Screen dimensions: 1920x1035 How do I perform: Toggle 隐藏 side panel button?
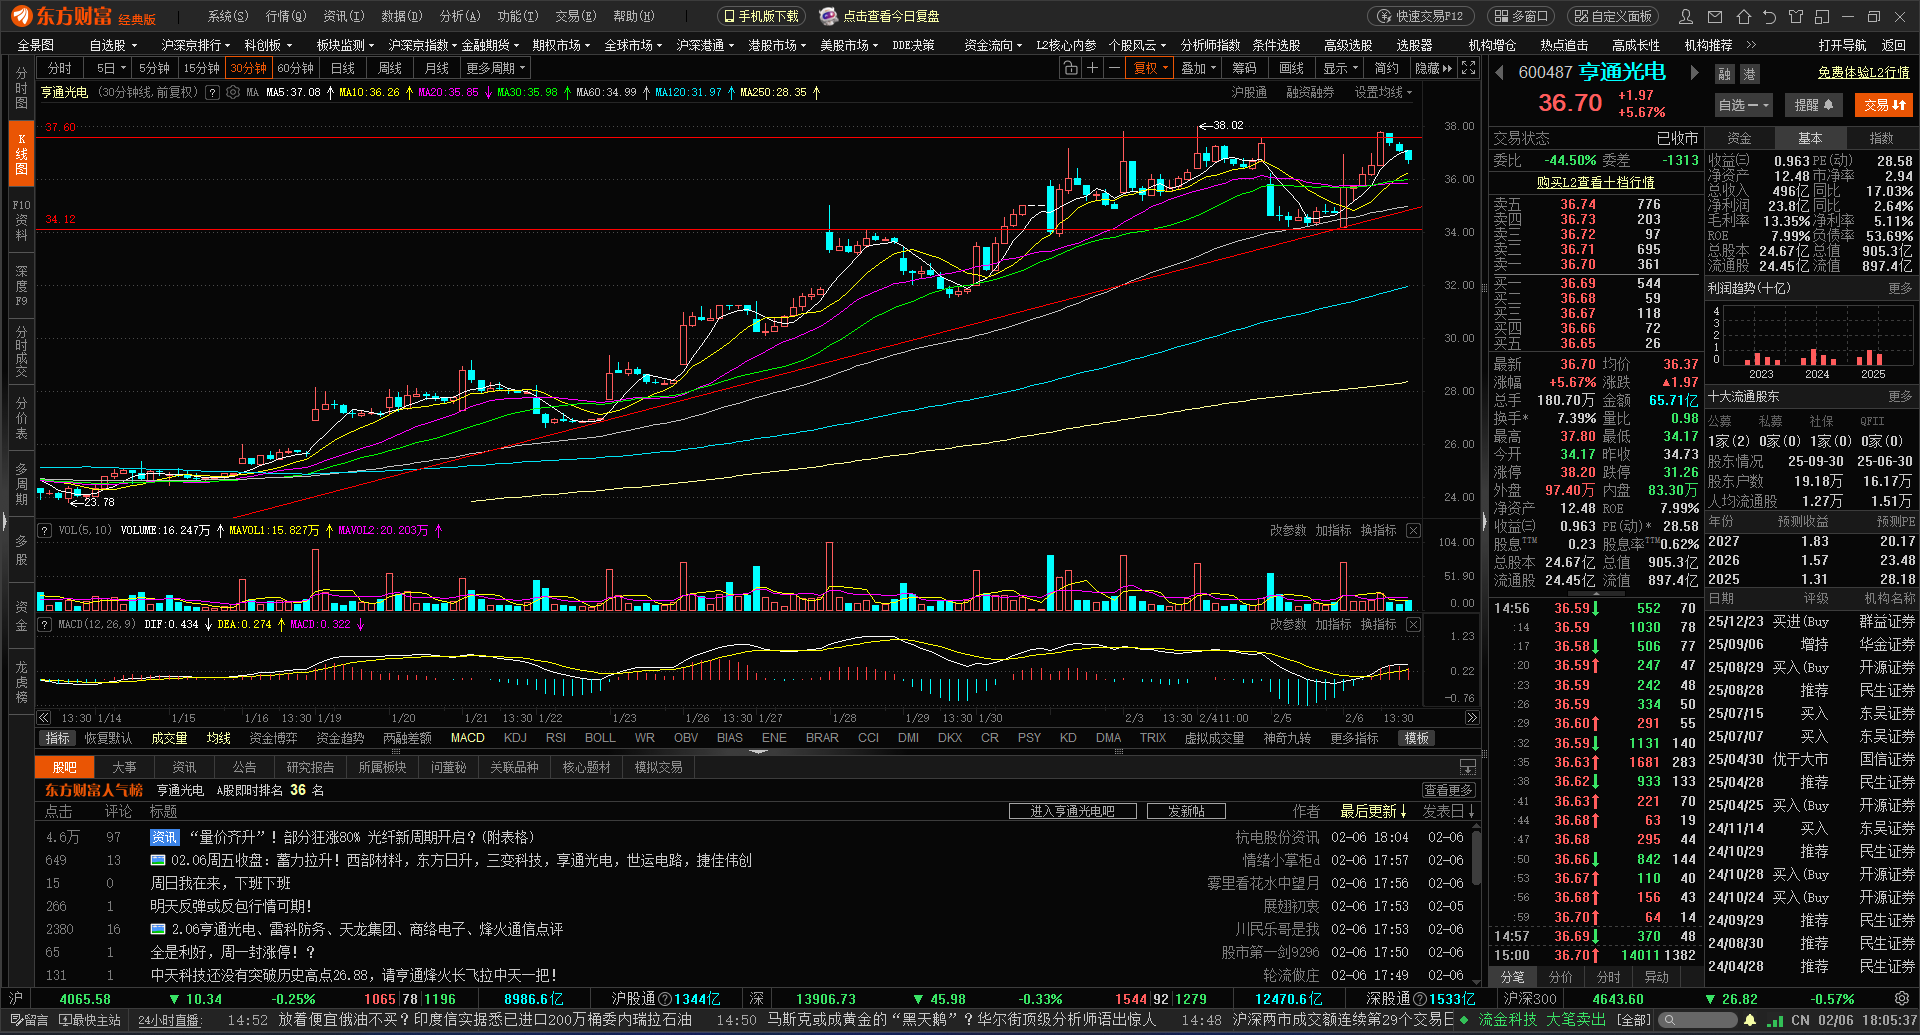[1433, 68]
